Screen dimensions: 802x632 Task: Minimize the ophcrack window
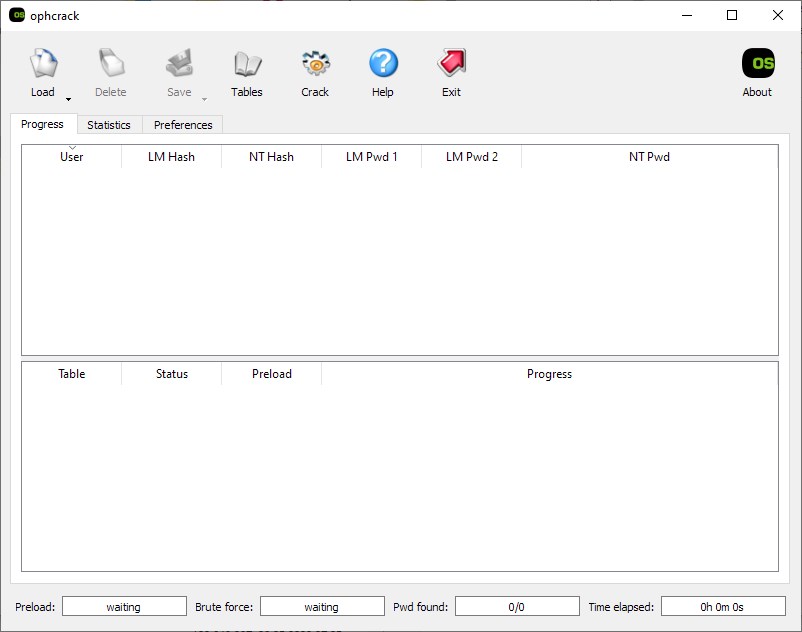tap(687, 15)
